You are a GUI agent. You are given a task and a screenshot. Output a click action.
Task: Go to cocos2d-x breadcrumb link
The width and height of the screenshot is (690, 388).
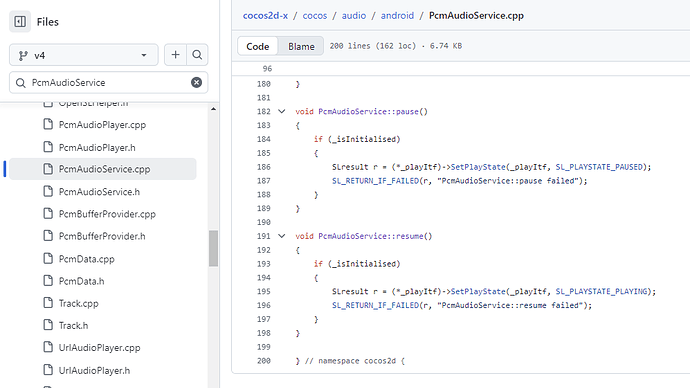click(x=265, y=15)
